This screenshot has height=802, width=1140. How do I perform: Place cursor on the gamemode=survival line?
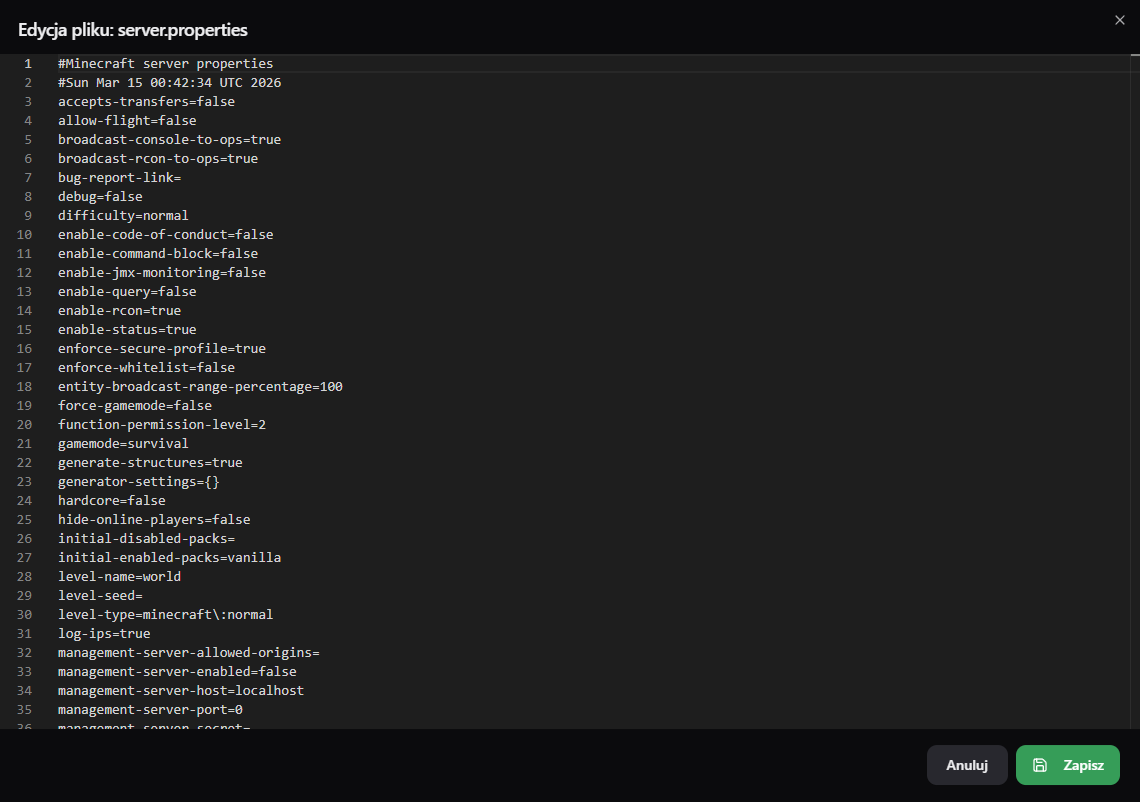coord(123,444)
